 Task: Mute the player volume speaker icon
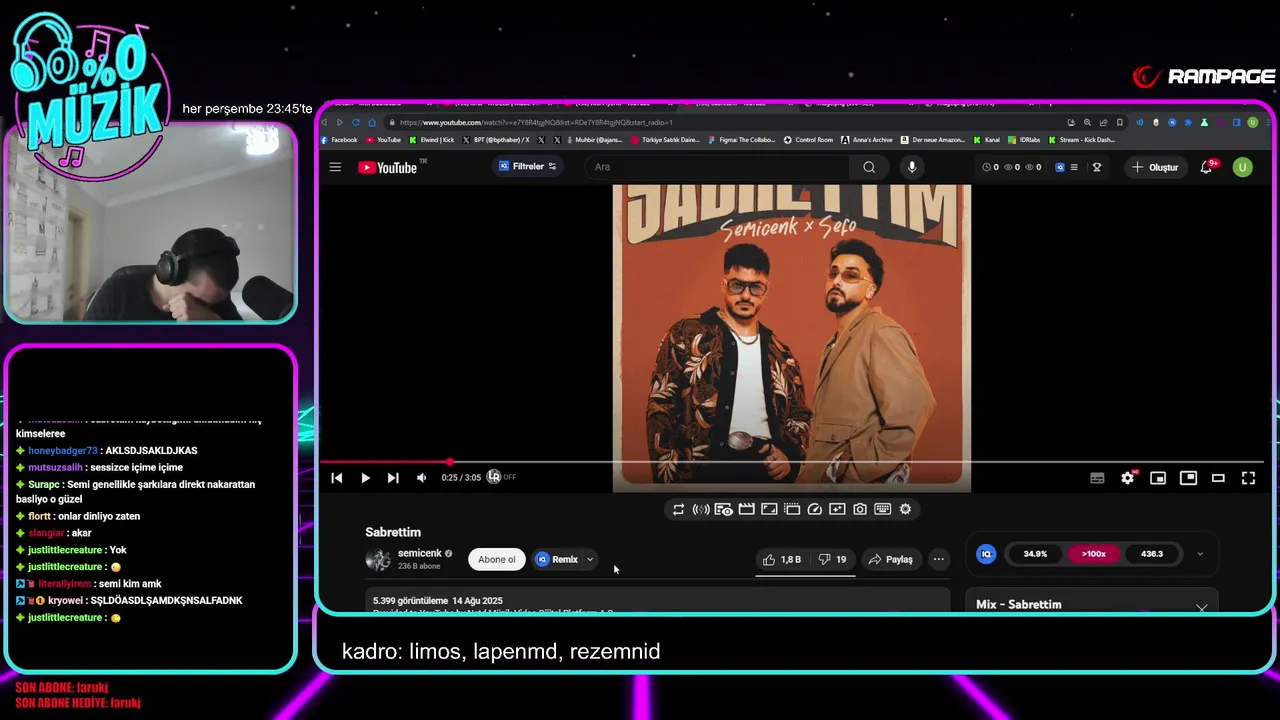pyautogui.click(x=421, y=478)
